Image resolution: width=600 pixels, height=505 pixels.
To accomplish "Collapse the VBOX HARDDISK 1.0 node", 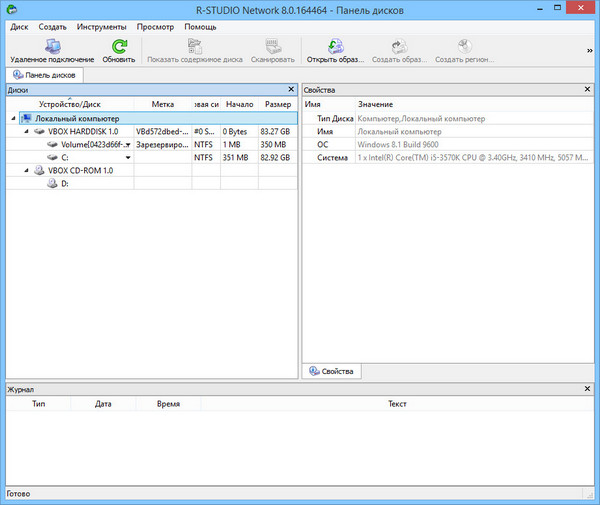I will (x=27, y=131).
